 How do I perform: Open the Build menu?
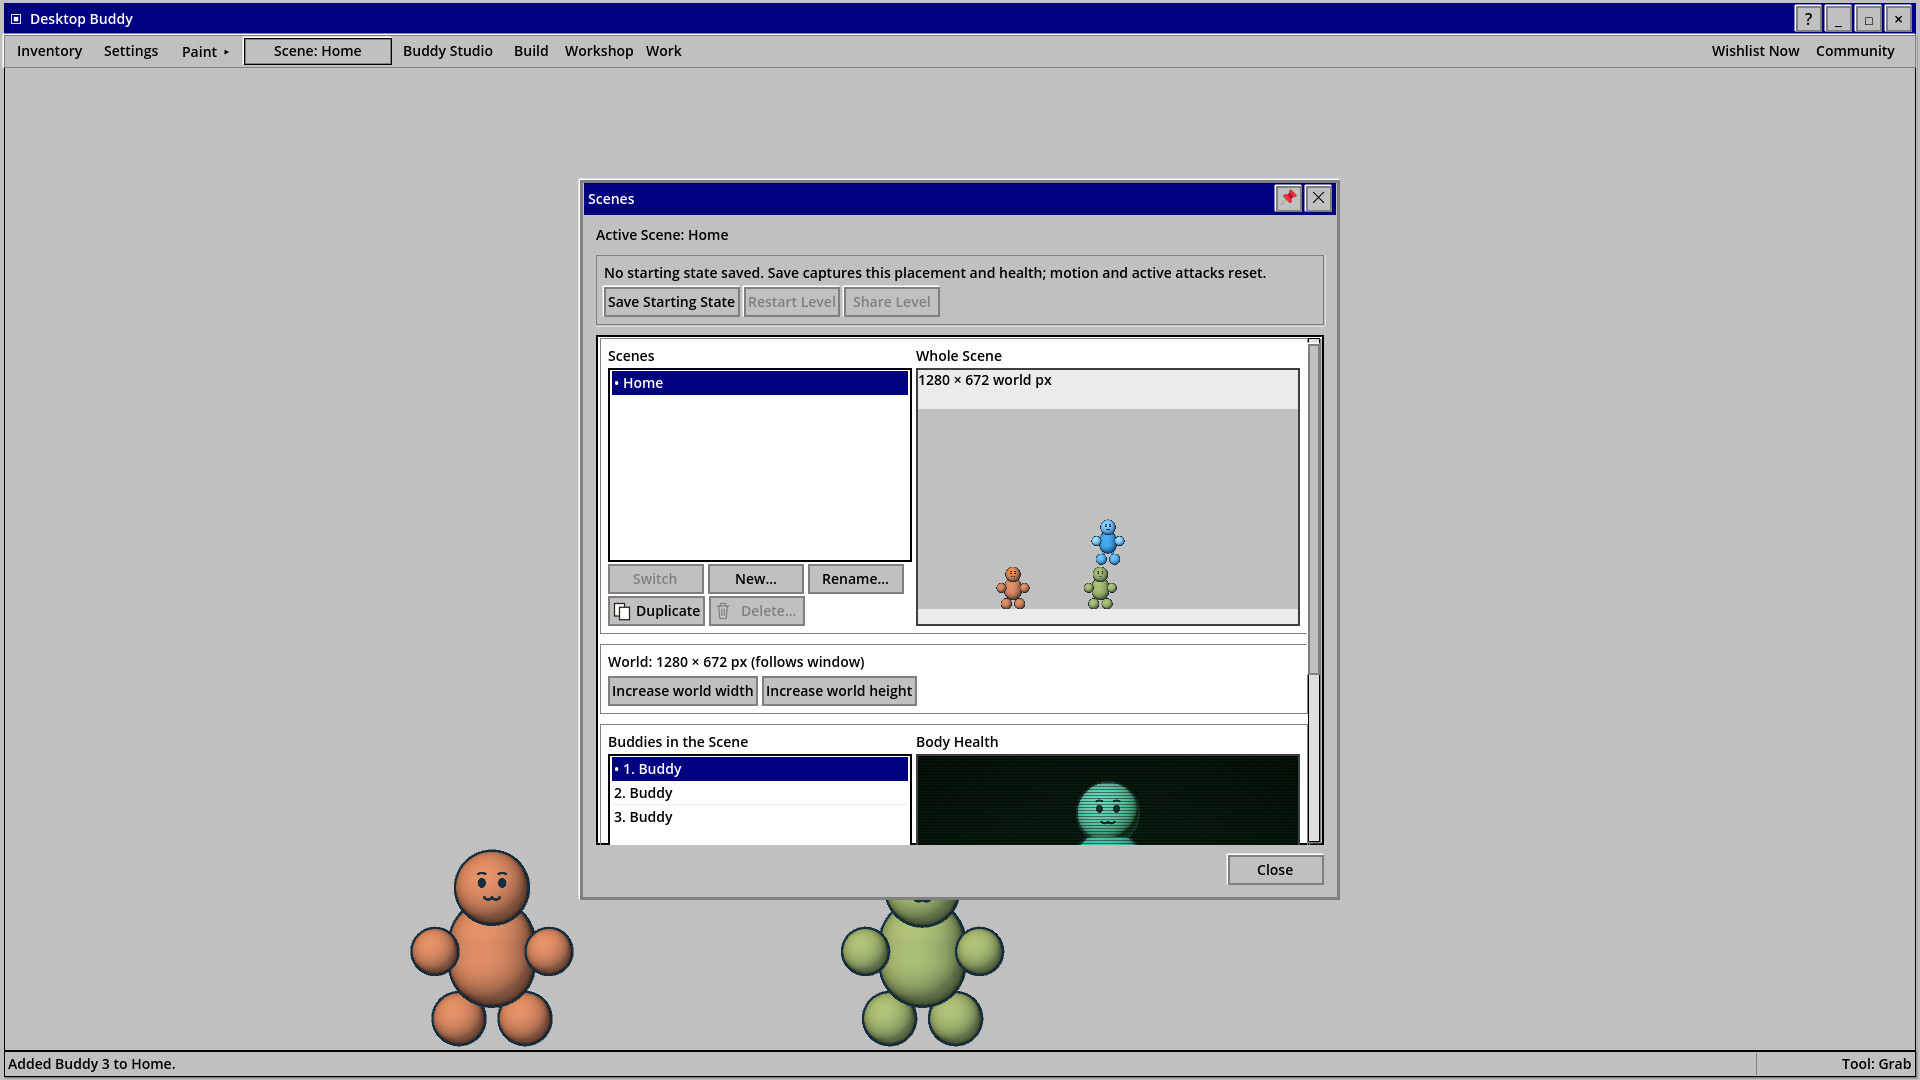[531, 51]
